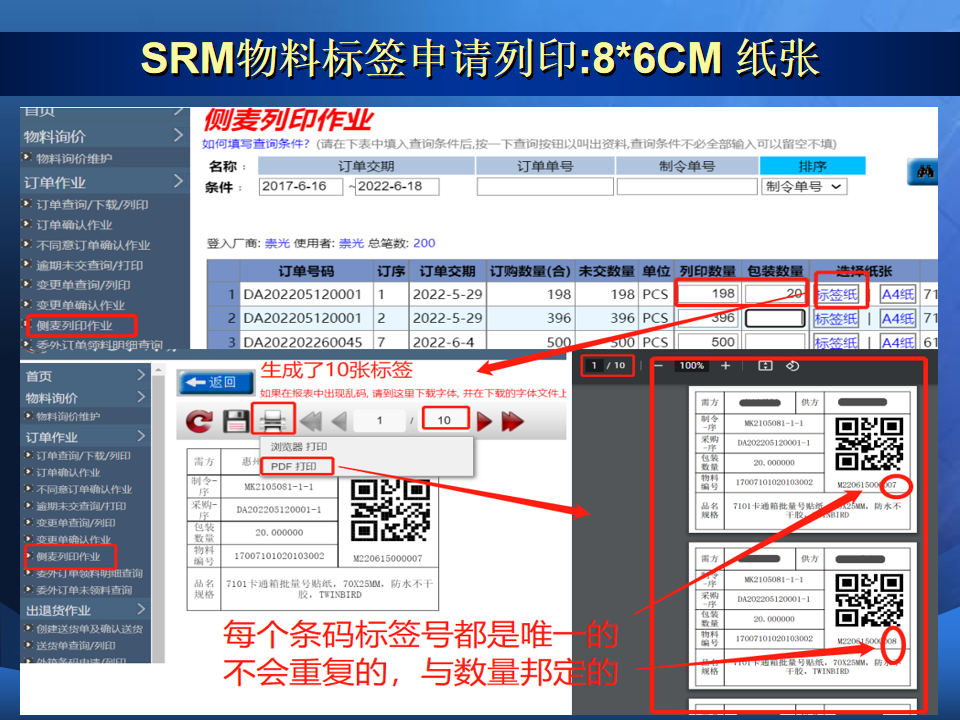
Task: Click the 订单号码 column header
Action: [307, 271]
